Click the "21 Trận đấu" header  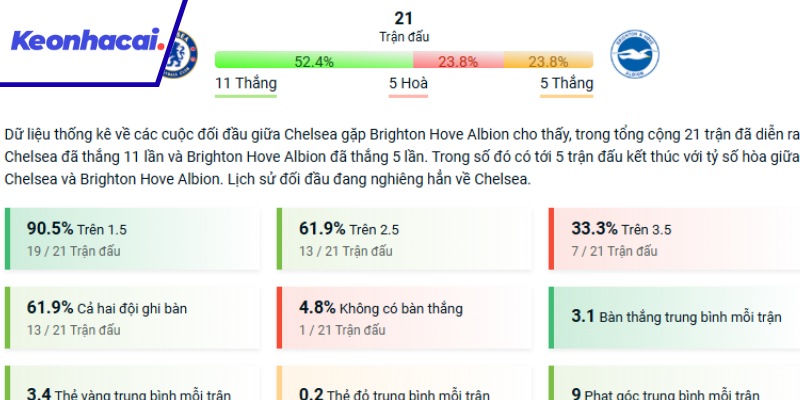pyautogui.click(x=404, y=26)
